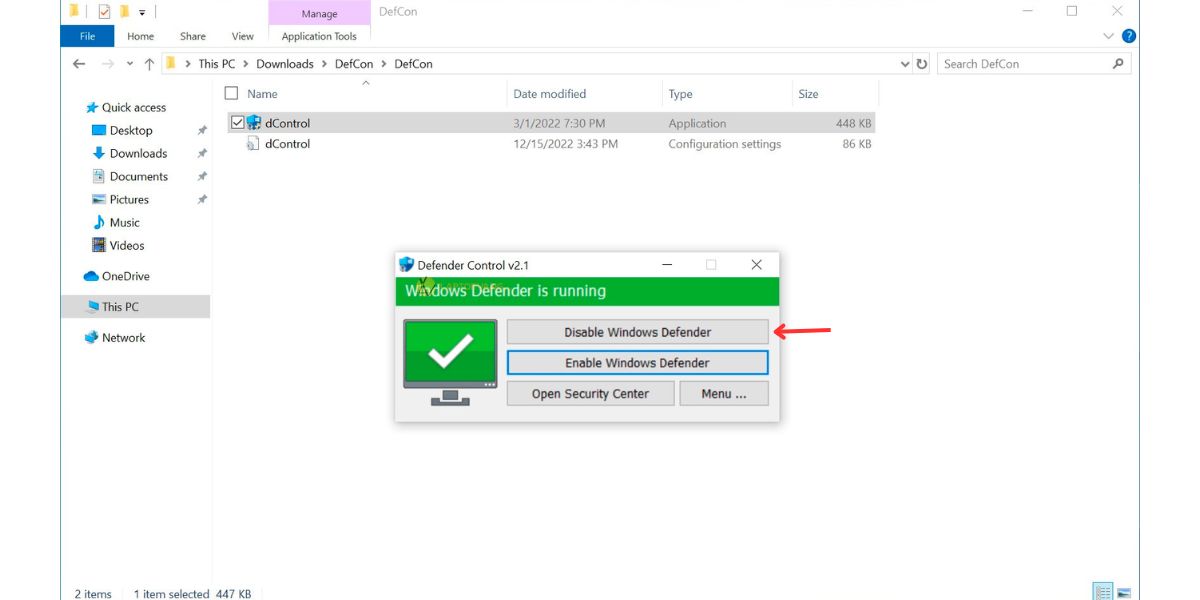Click the 86 KB size cell
1200x600 pixels.
pos(857,144)
